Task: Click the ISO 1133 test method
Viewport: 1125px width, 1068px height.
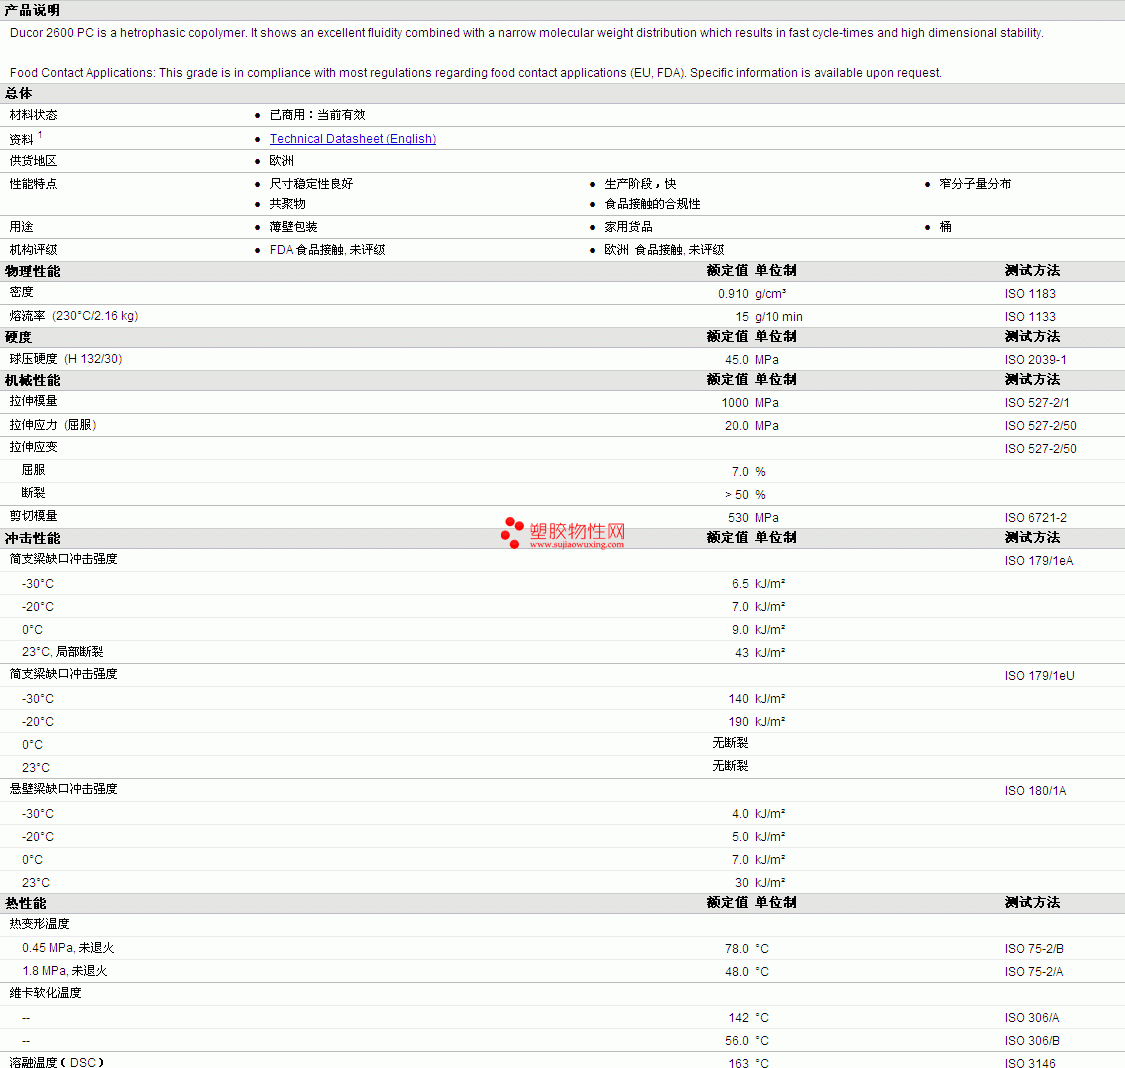Action: (1030, 316)
